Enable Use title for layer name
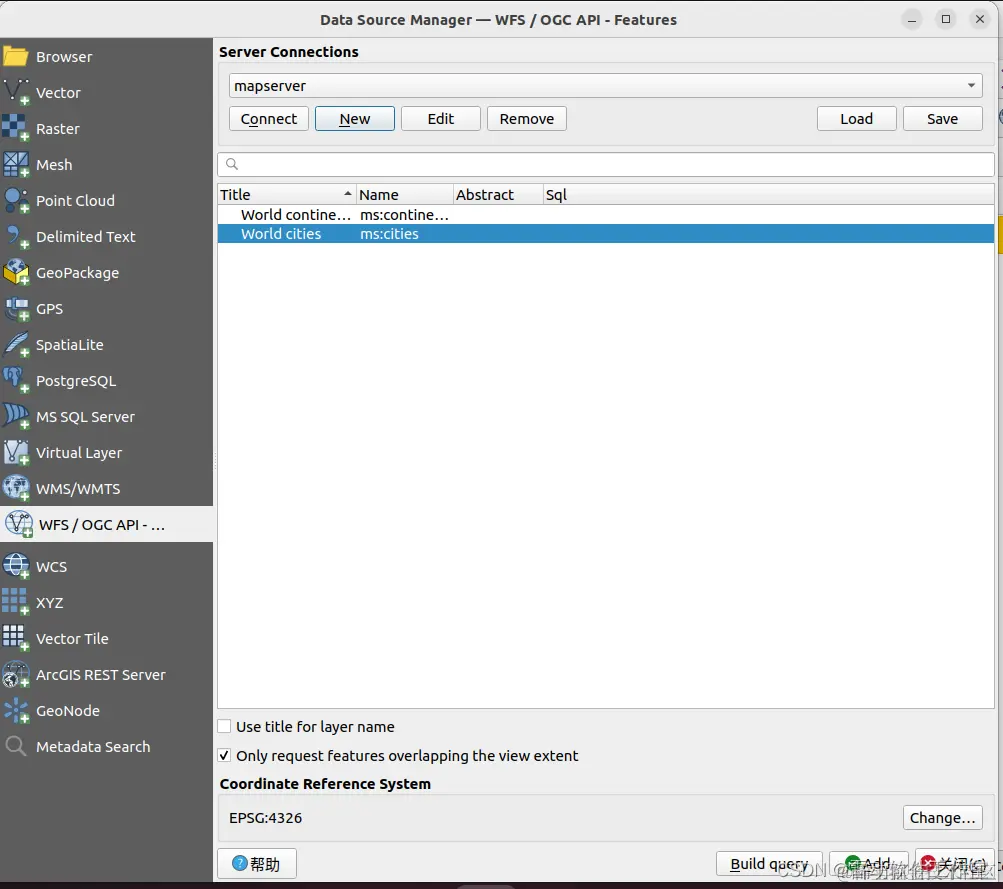The width and height of the screenshot is (1003, 889). (x=224, y=727)
